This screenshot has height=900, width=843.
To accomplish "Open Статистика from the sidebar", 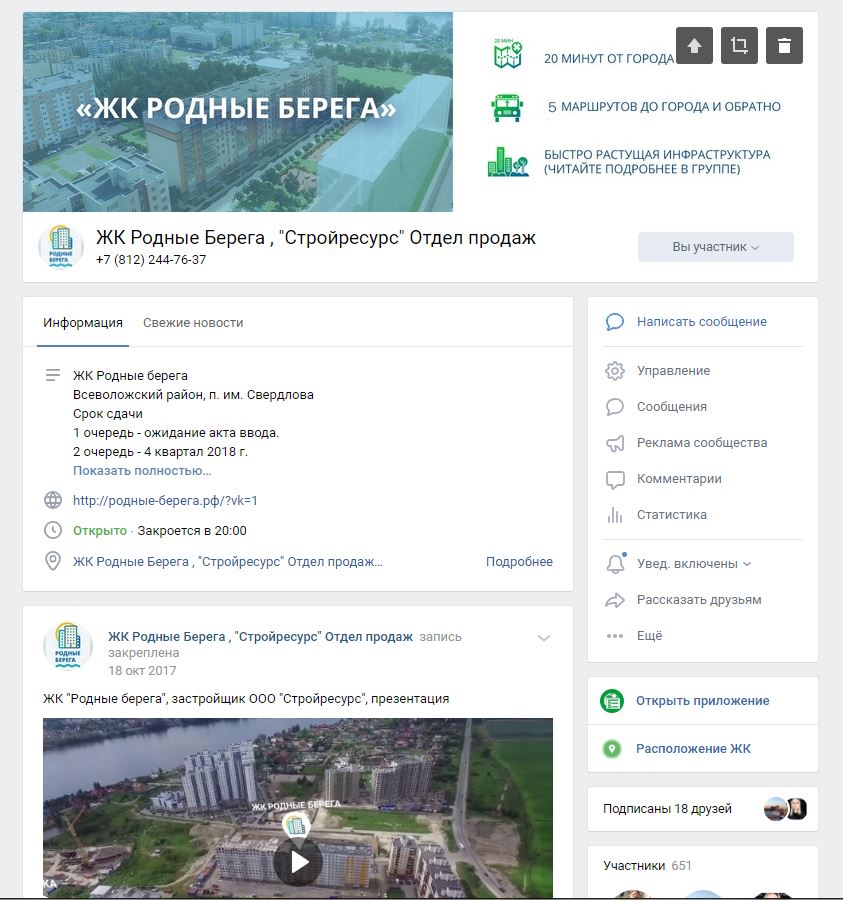I will point(671,515).
